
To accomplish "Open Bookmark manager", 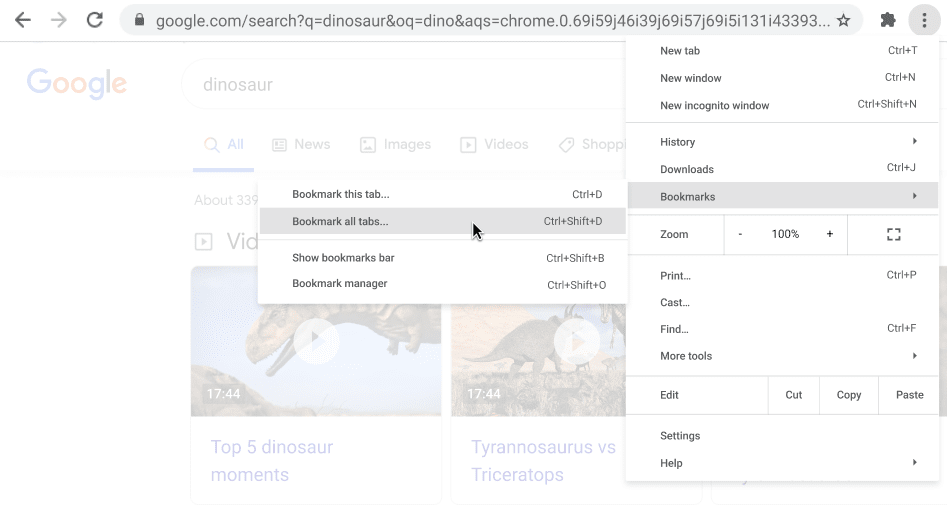I will (x=443, y=284).
